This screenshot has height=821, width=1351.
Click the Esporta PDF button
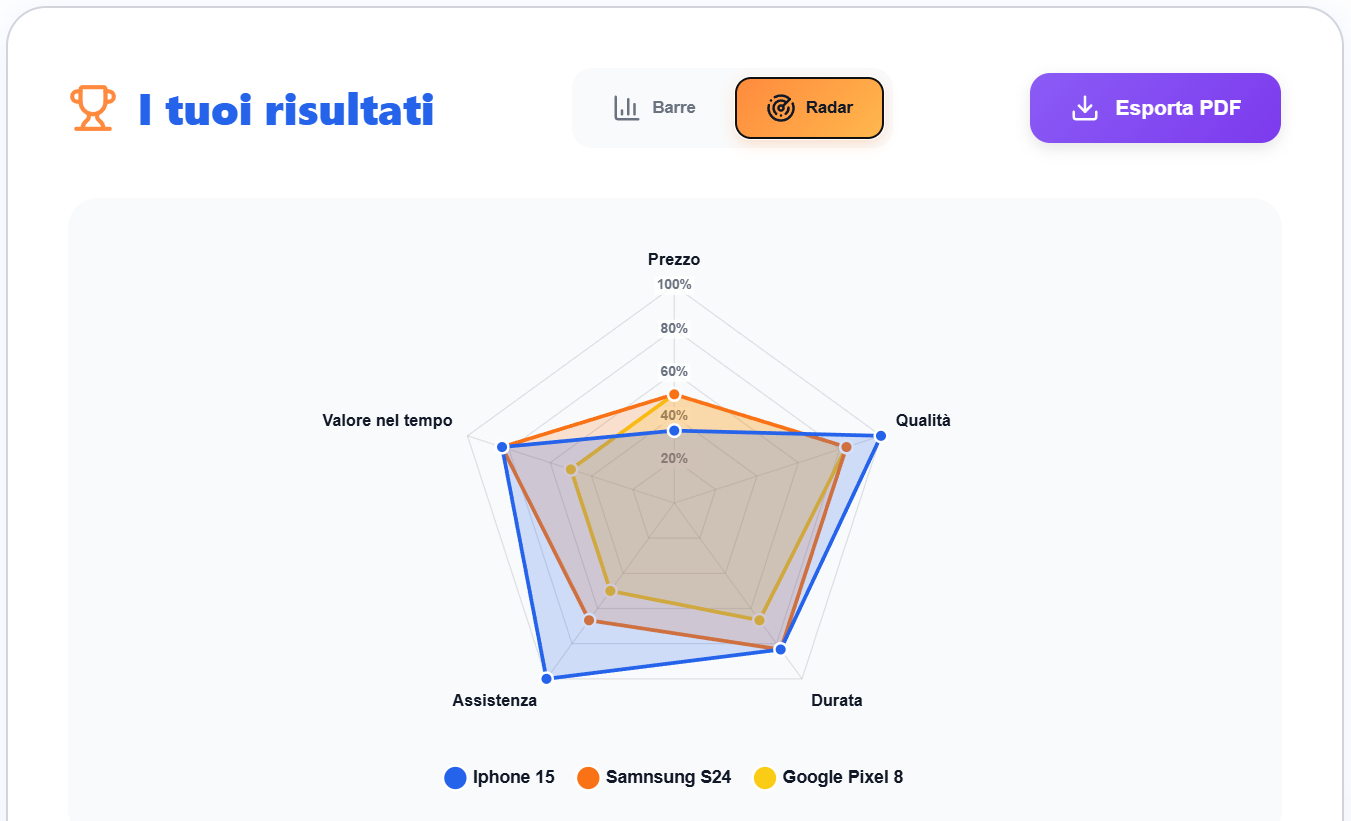tap(1155, 107)
